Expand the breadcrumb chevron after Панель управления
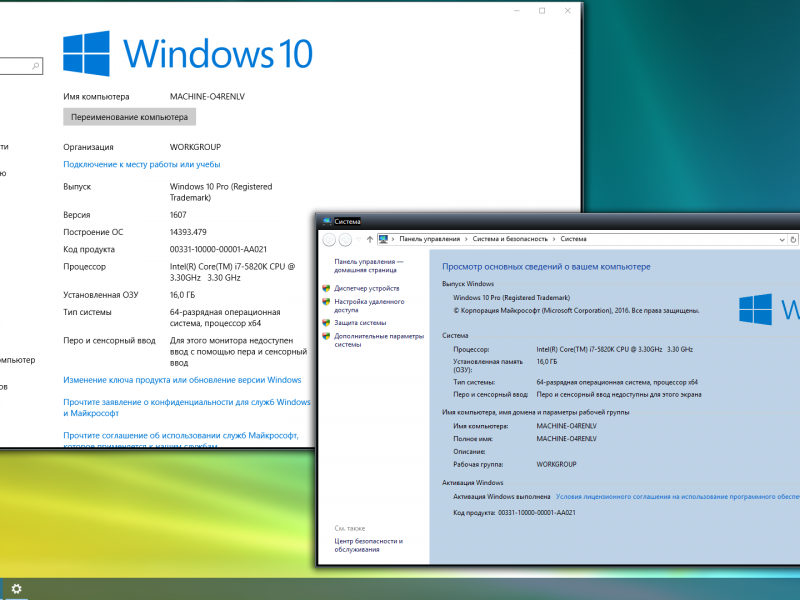 pos(466,239)
